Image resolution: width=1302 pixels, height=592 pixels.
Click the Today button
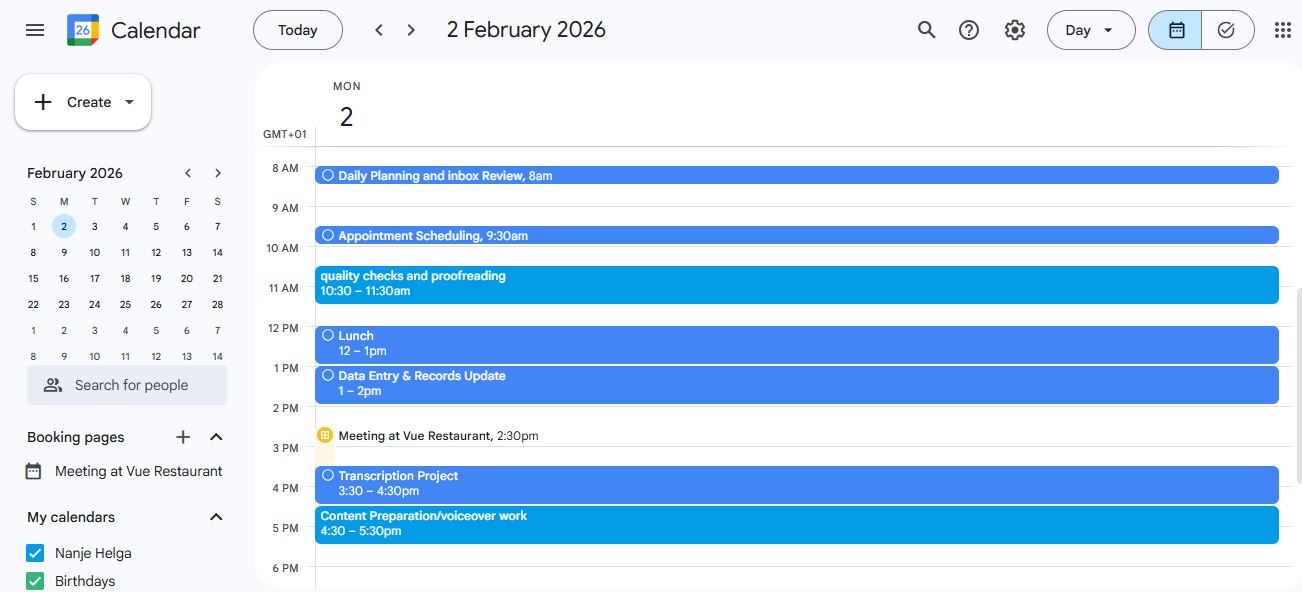coord(297,30)
